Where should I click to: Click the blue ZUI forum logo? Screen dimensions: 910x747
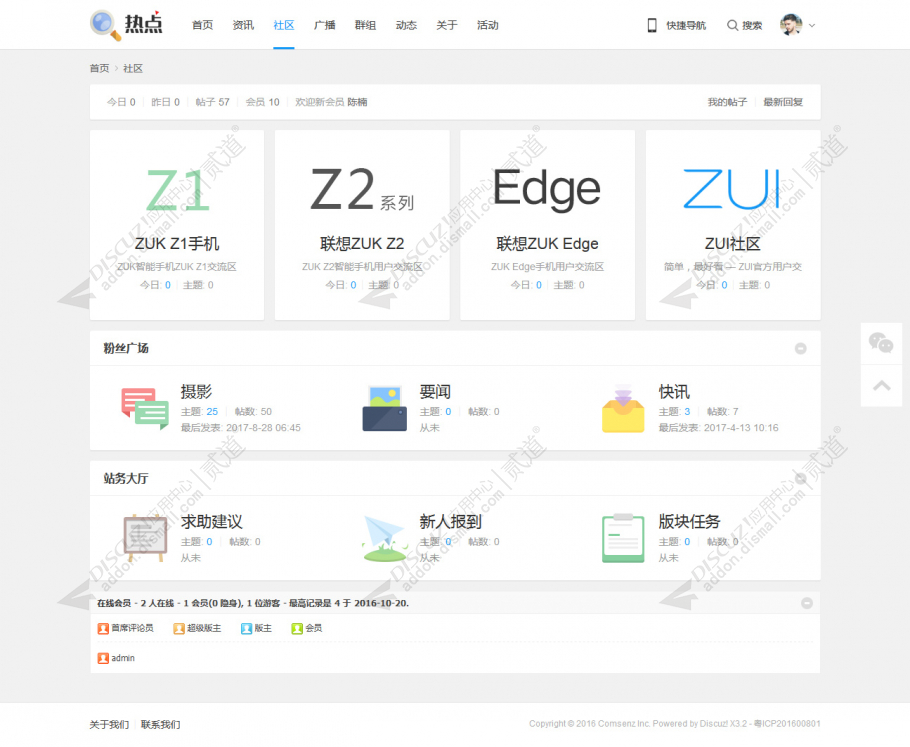click(732, 189)
